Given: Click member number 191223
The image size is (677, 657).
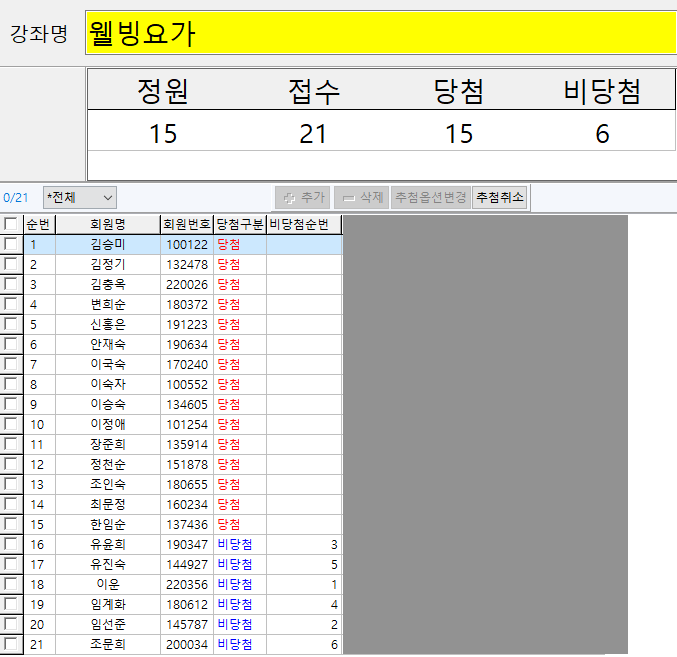Looking at the screenshot, I should (x=187, y=325).
